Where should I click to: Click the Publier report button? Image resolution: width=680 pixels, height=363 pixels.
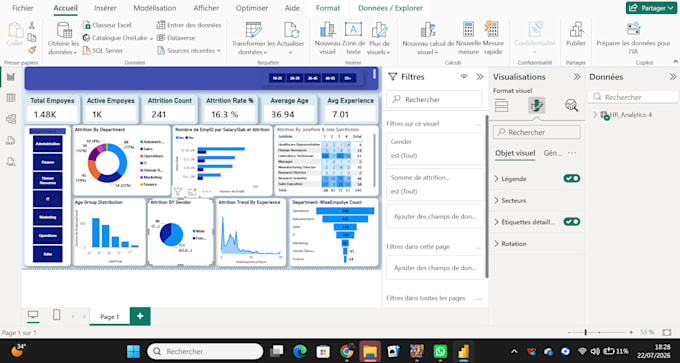click(576, 35)
